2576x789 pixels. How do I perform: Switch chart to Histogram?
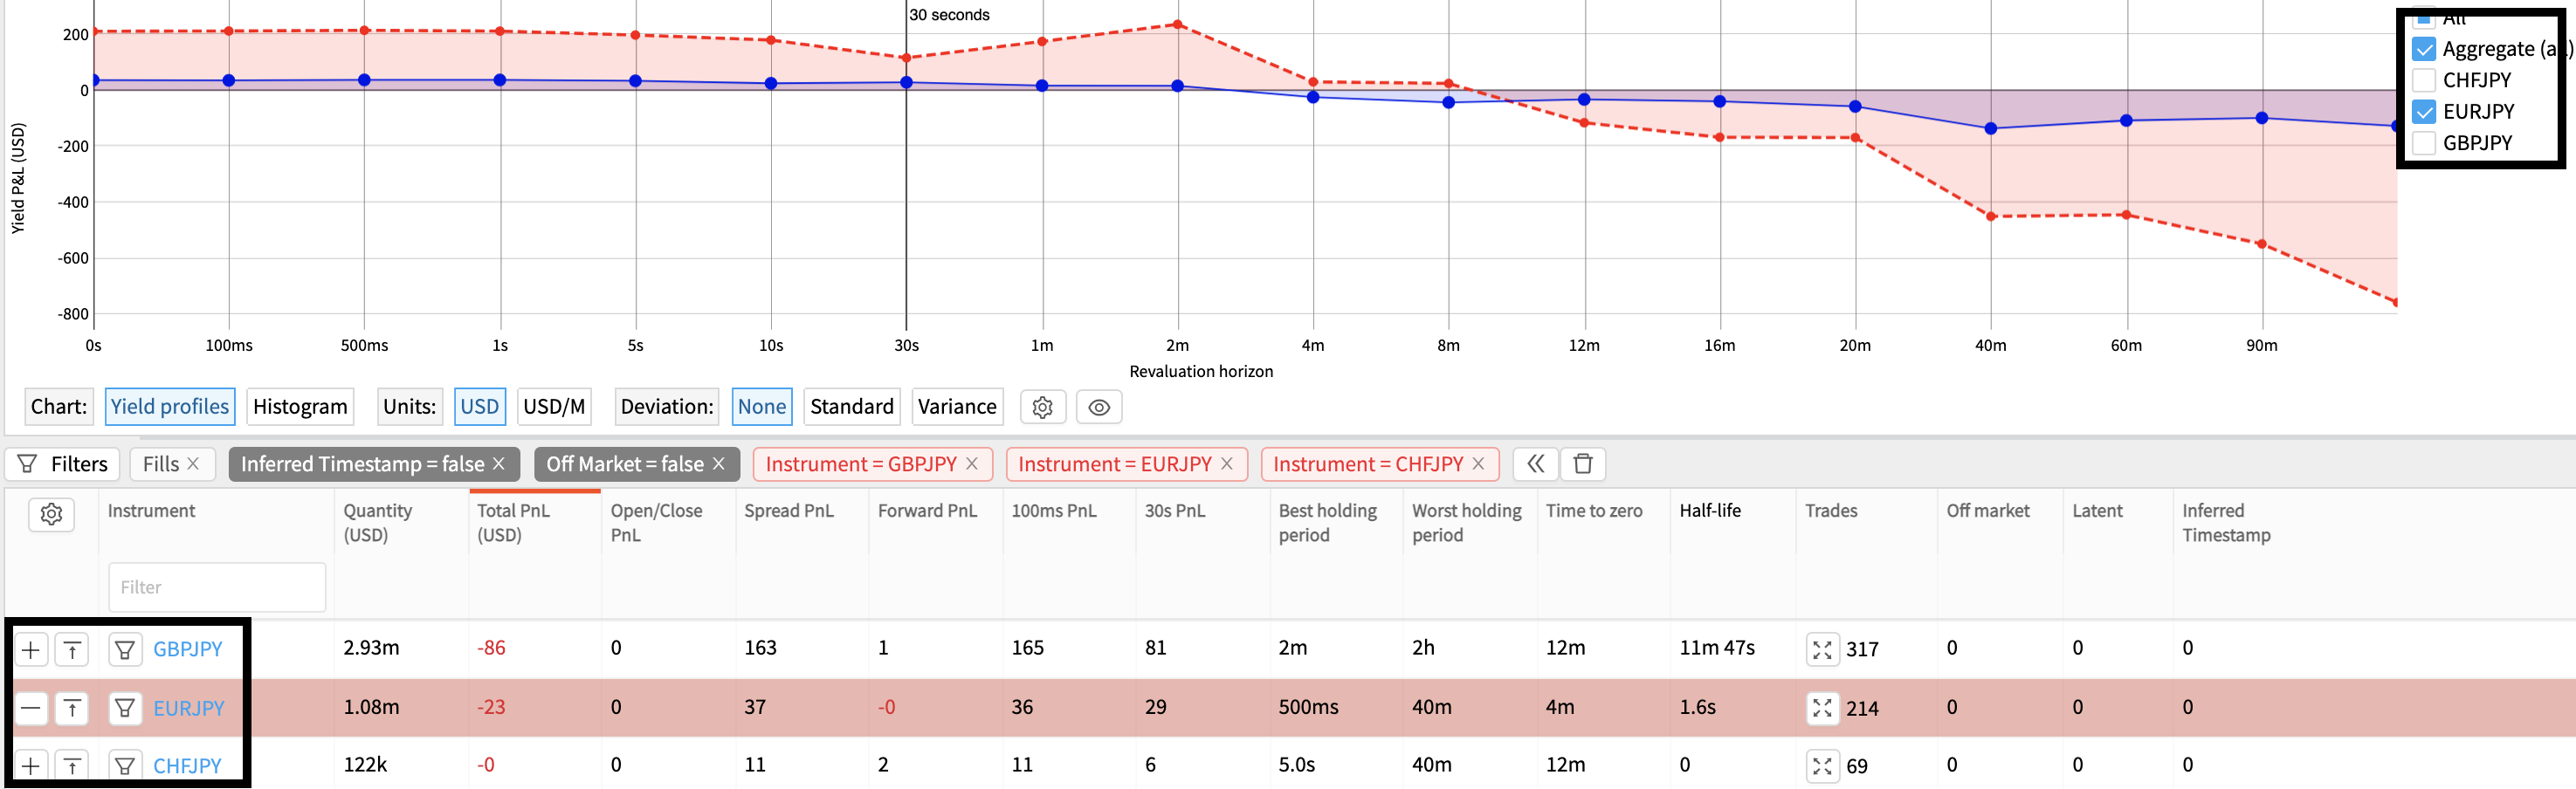[x=300, y=407]
